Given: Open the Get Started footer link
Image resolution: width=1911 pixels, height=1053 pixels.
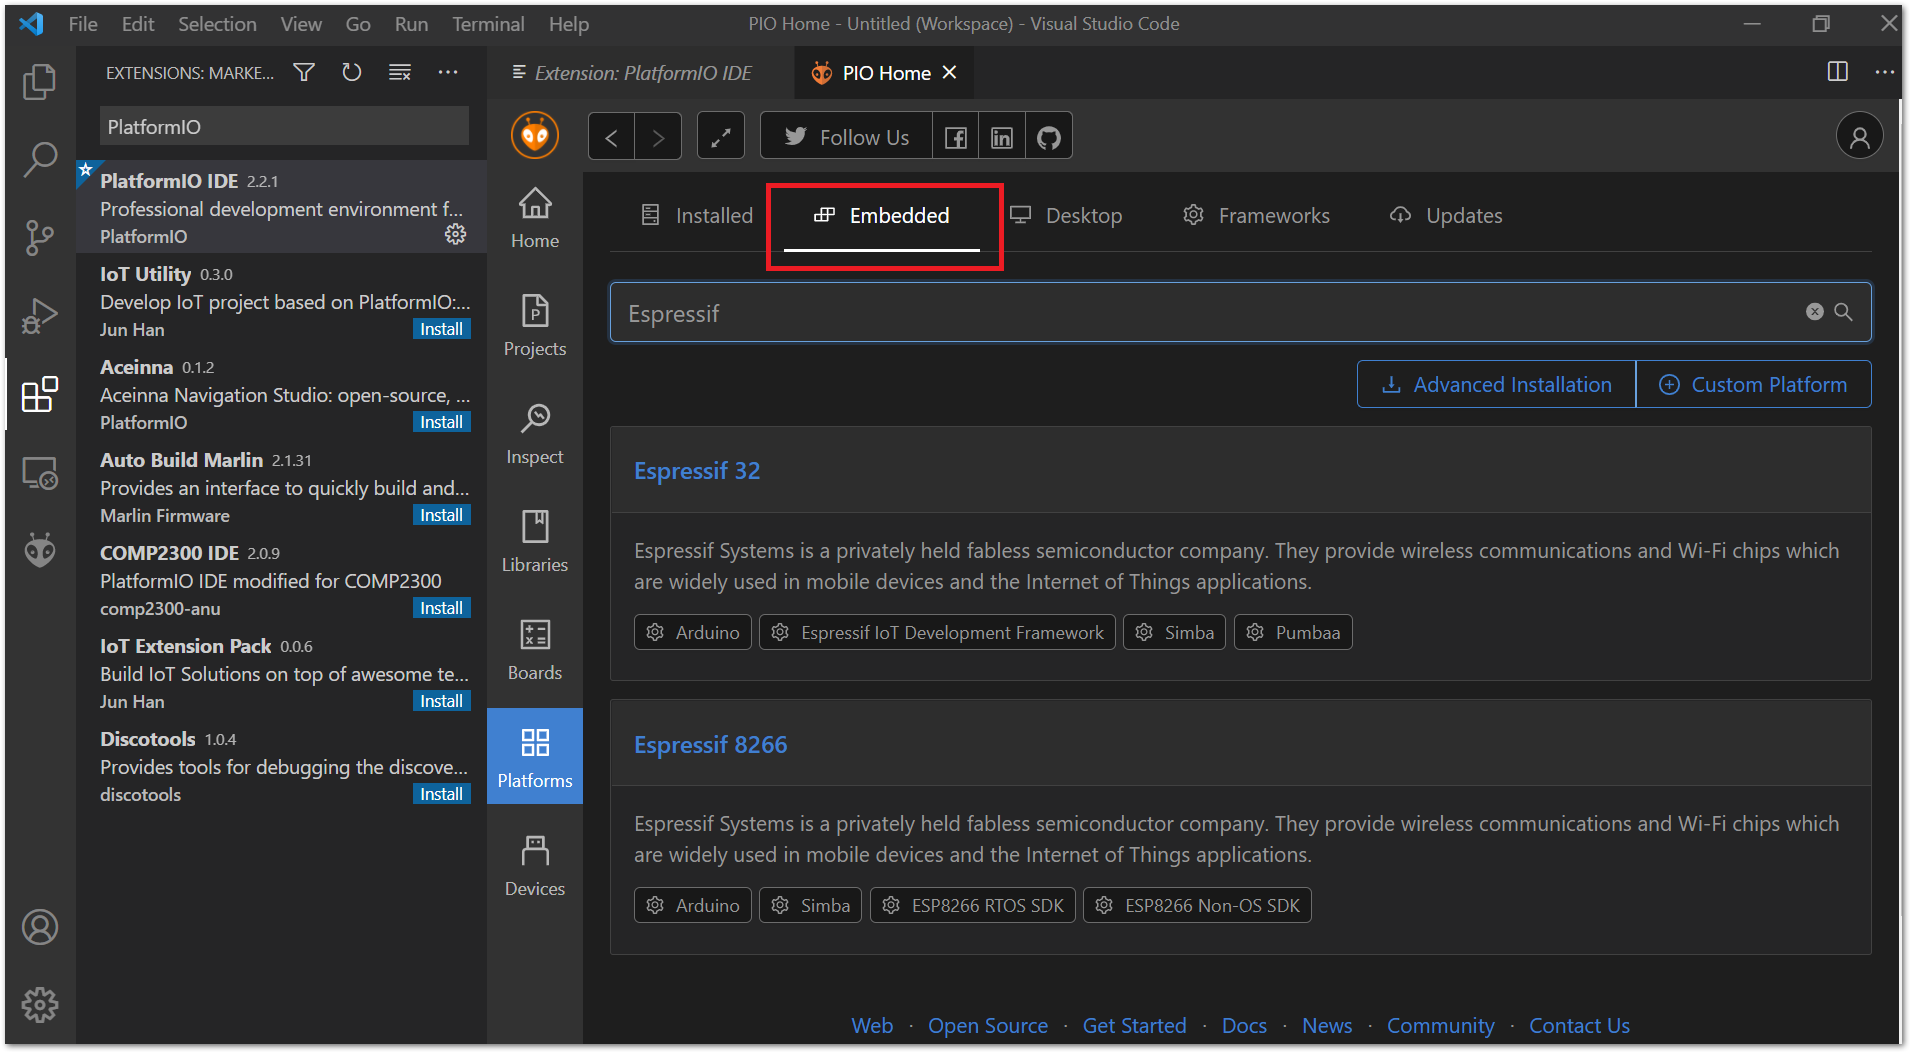Looking at the screenshot, I should pos(1134,1025).
